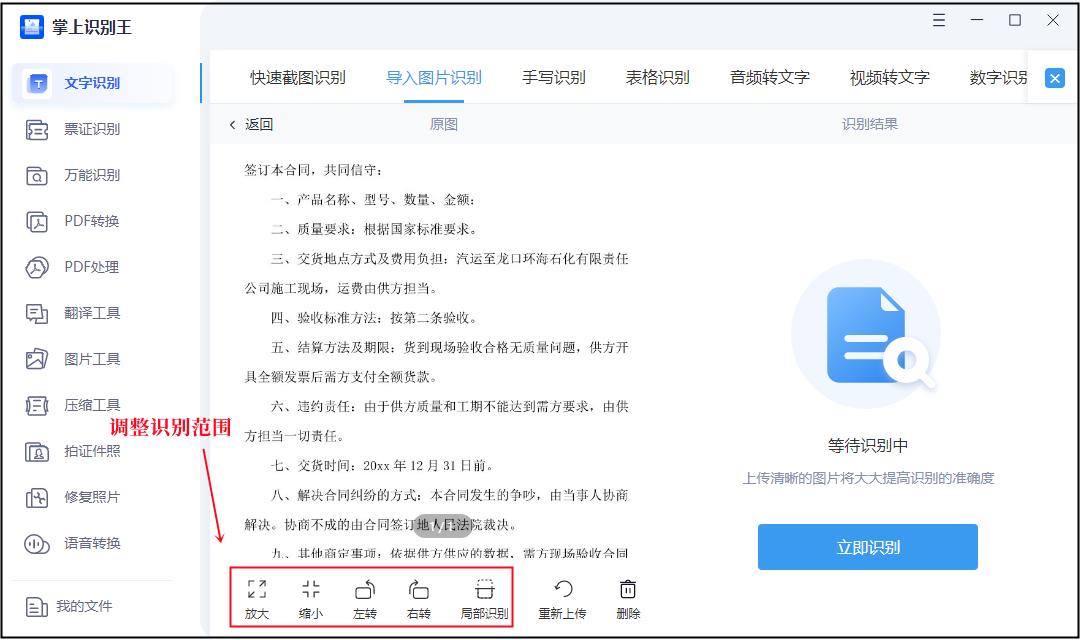Image resolution: width=1080 pixels, height=640 pixels.
Task: Rotate the document left with 左转
Action: click(x=364, y=597)
